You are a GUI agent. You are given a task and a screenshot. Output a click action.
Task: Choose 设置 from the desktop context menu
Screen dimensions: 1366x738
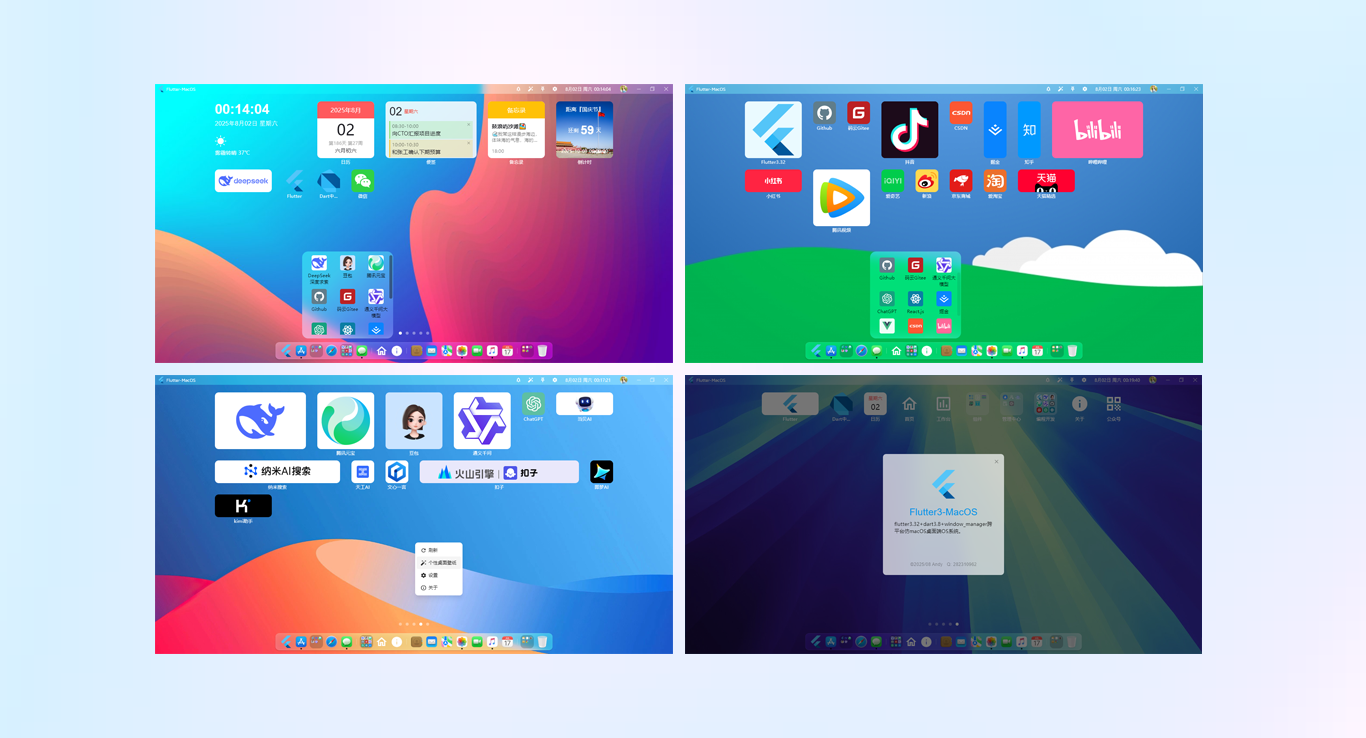(439, 575)
